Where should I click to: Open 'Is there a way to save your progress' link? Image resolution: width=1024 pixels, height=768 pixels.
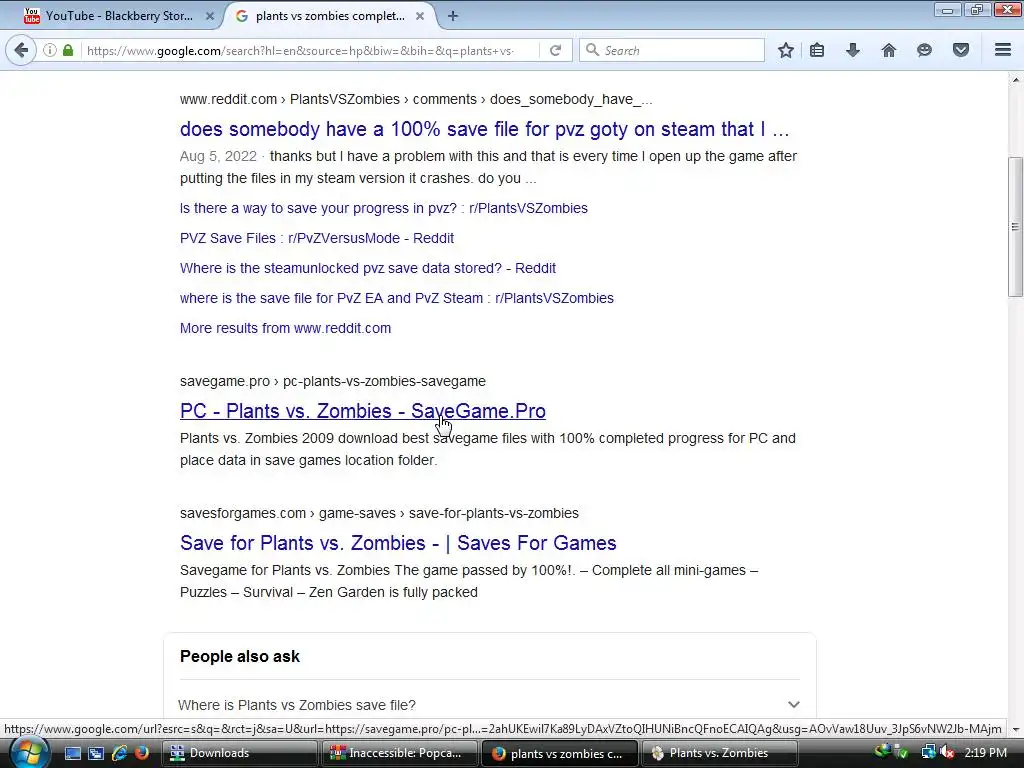(x=384, y=208)
